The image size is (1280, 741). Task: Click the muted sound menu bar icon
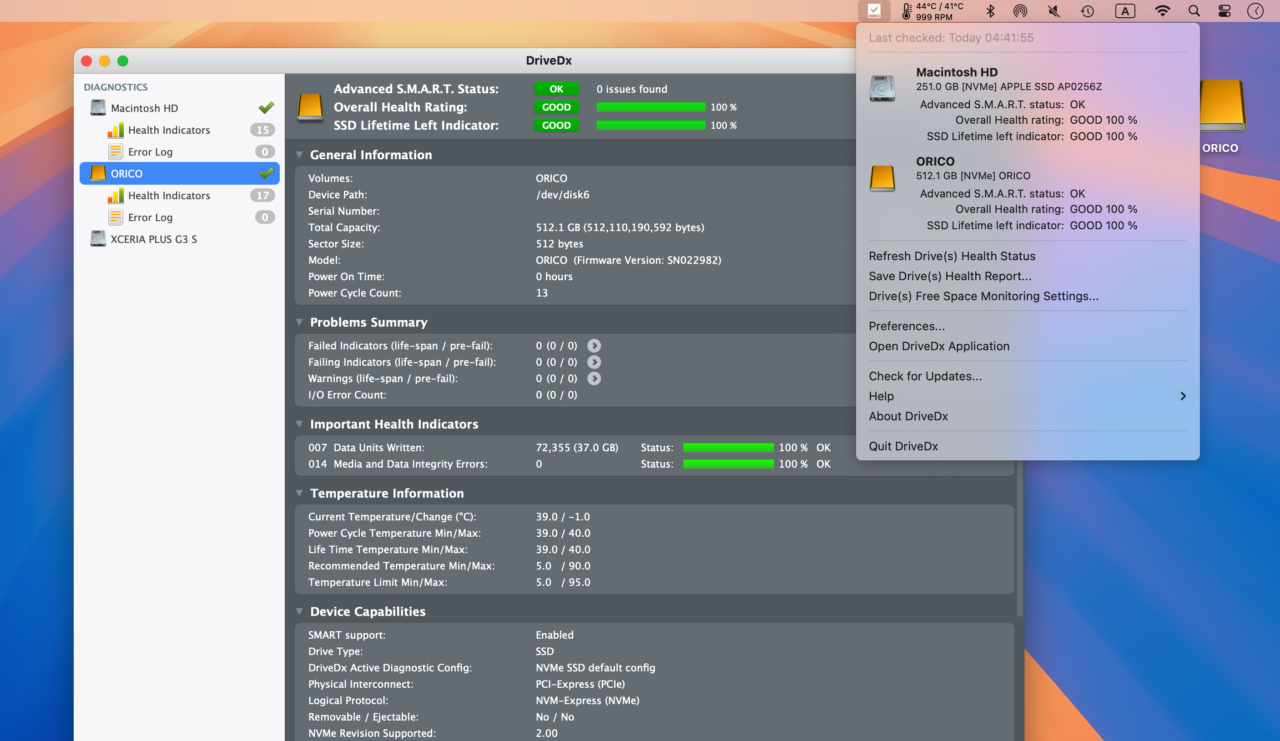1053,11
